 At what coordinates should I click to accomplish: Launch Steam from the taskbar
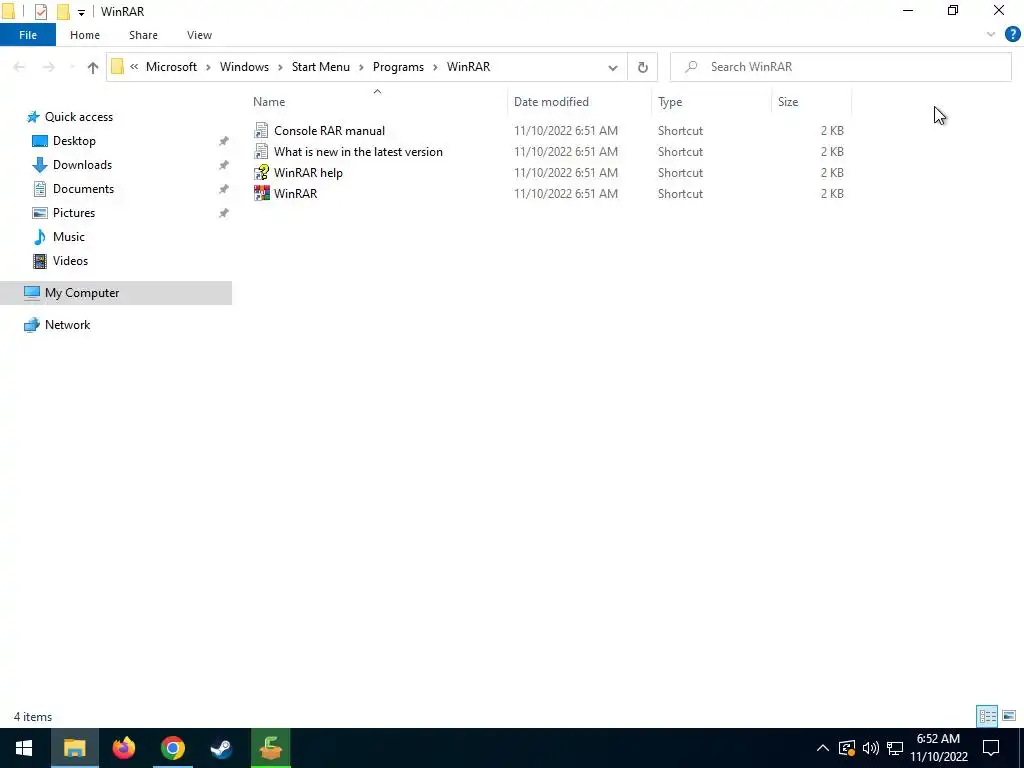point(221,748)
